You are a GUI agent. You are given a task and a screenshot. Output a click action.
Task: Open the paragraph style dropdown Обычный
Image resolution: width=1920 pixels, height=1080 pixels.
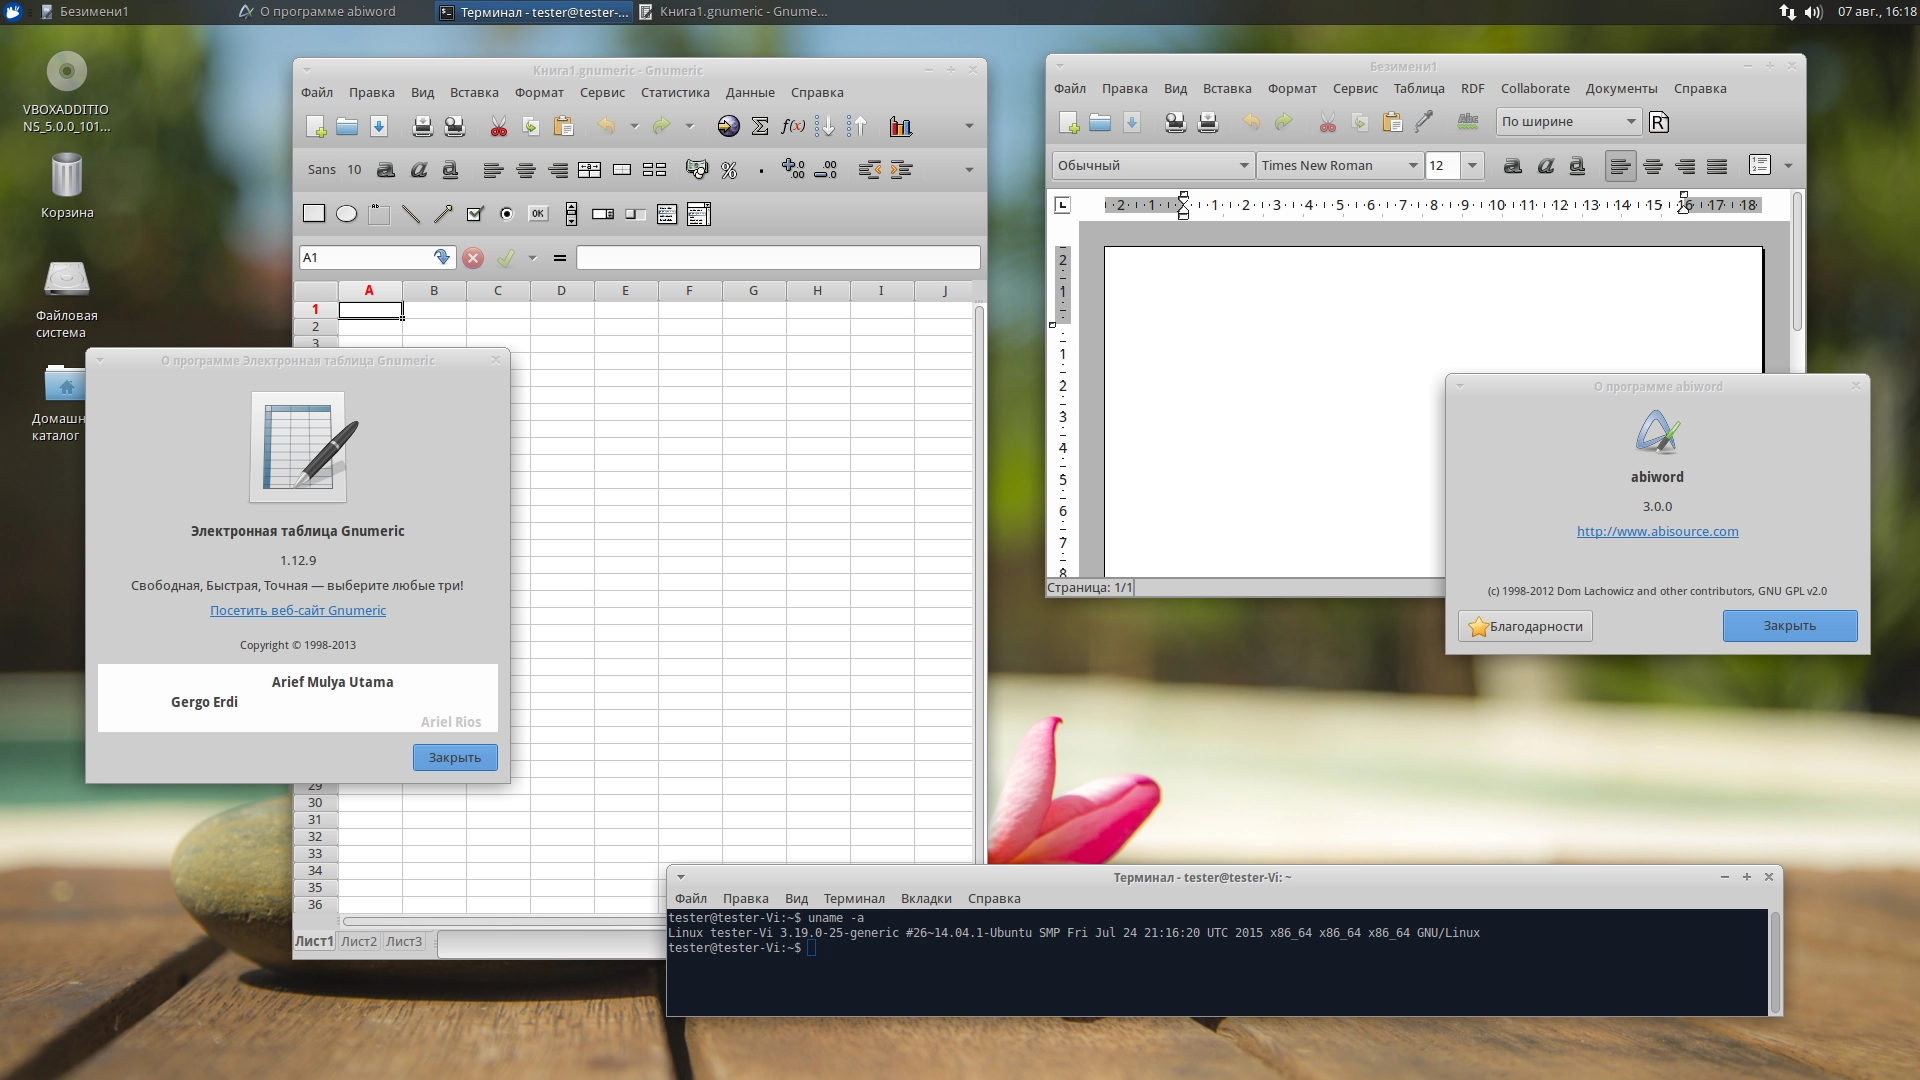pyautogui.click(x=1152, y=166)
